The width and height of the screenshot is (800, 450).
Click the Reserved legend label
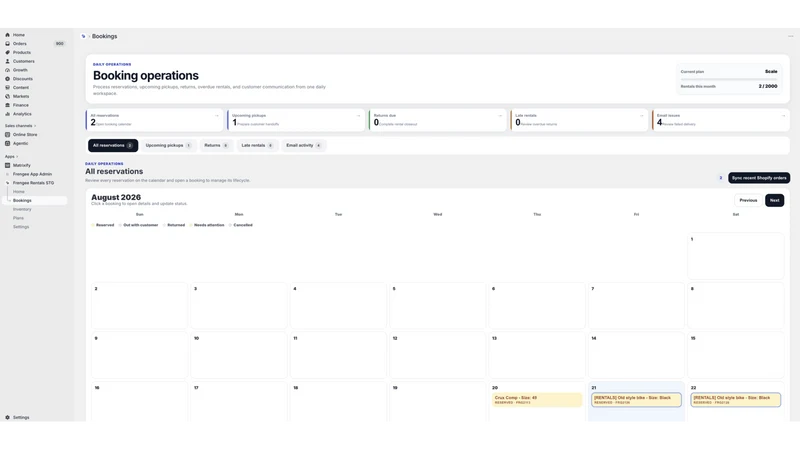(x=105, y=225)
